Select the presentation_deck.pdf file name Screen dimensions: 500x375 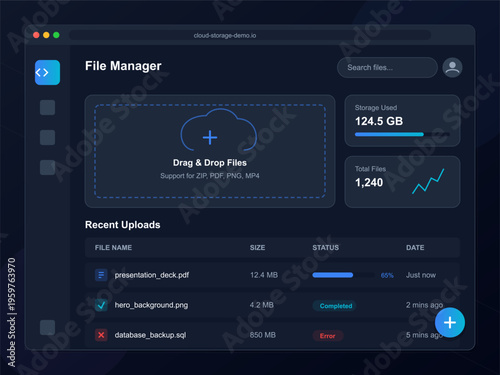tap(152, 275)
